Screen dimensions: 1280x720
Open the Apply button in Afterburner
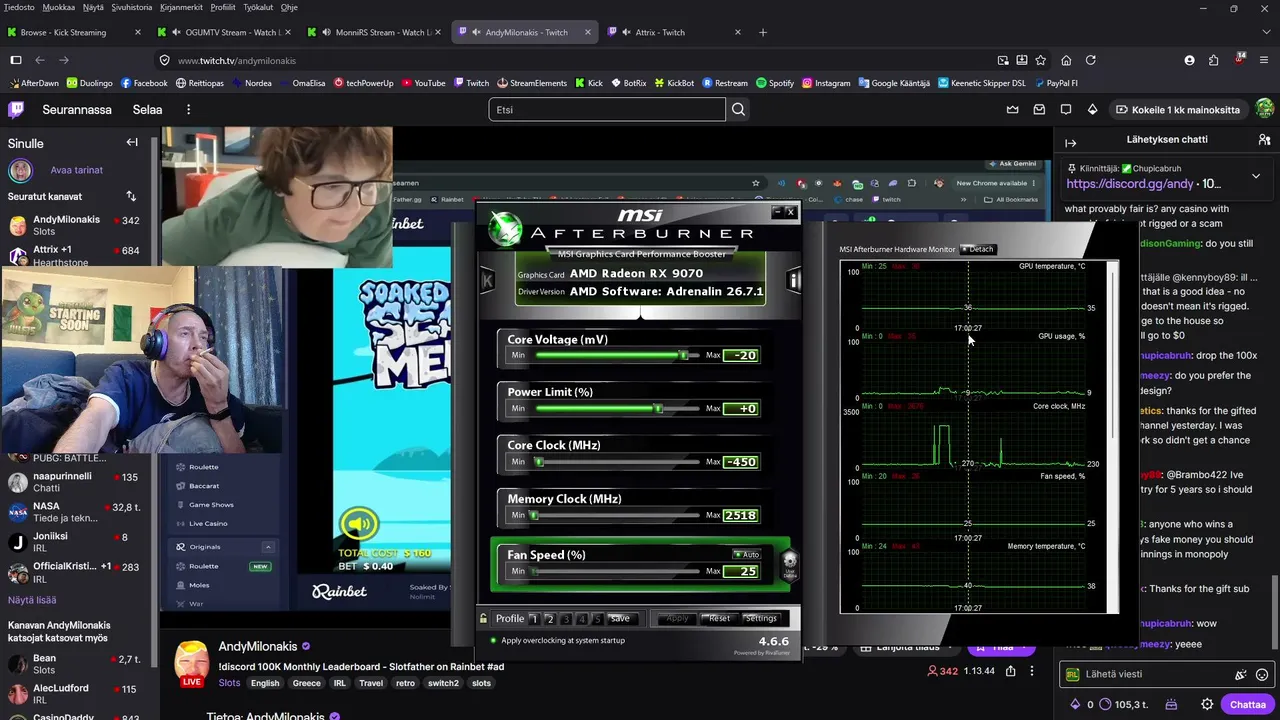pos(677,618)
